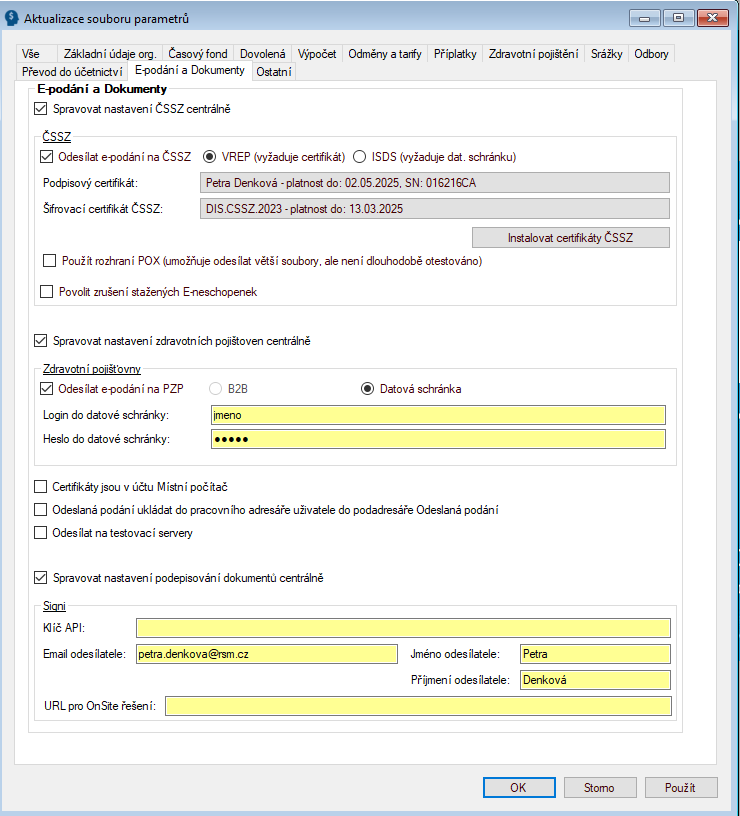Click the 'Email odesílatele' text field
The height and width of the screenshot is (816, 740).
(267, 654)
